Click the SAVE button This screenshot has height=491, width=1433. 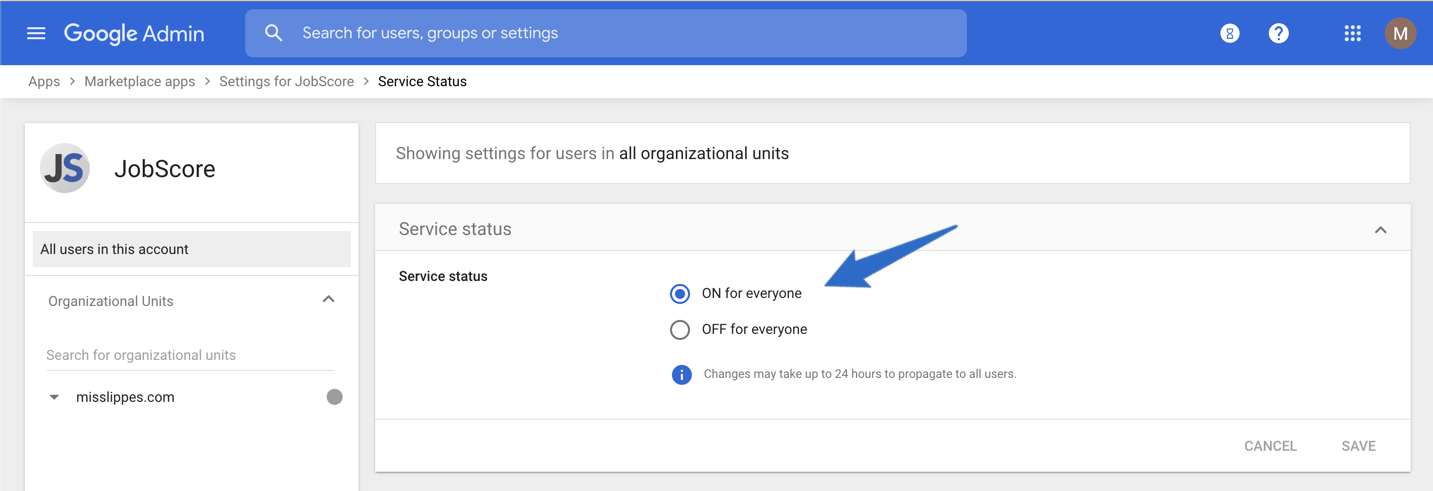(1359, 446)
